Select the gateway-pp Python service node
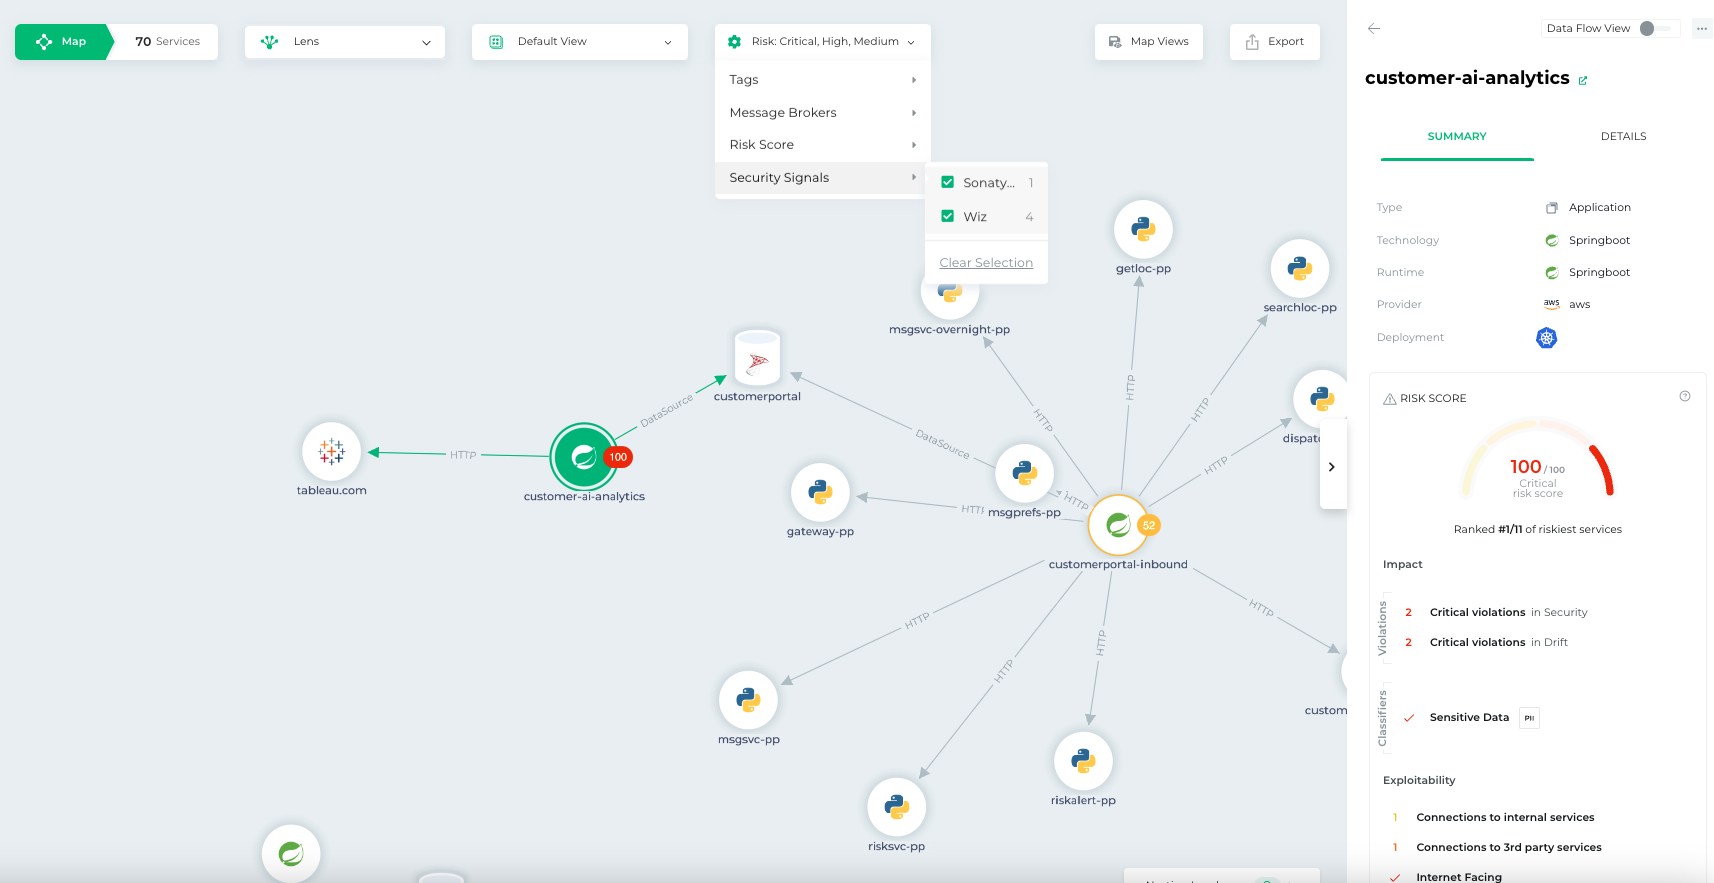 pyautogui.click(x=820, y=492)
